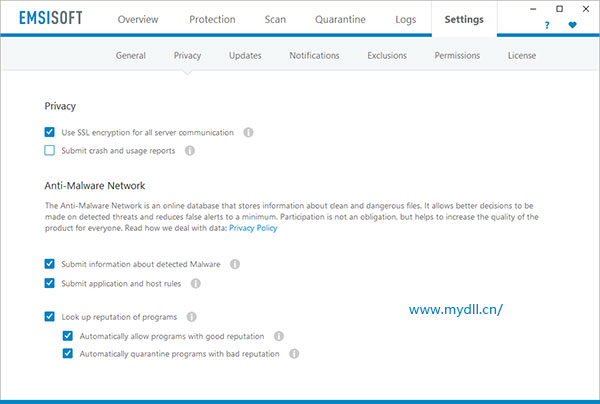Screen dimensions: 600x404
Task: Enable Submit crash and usage reports
Action: (49, 150)
